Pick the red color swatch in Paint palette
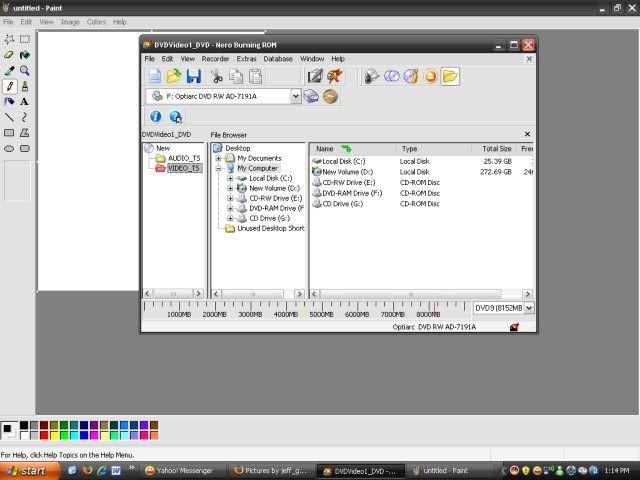640x480 pixels. [x=44, y=435]
